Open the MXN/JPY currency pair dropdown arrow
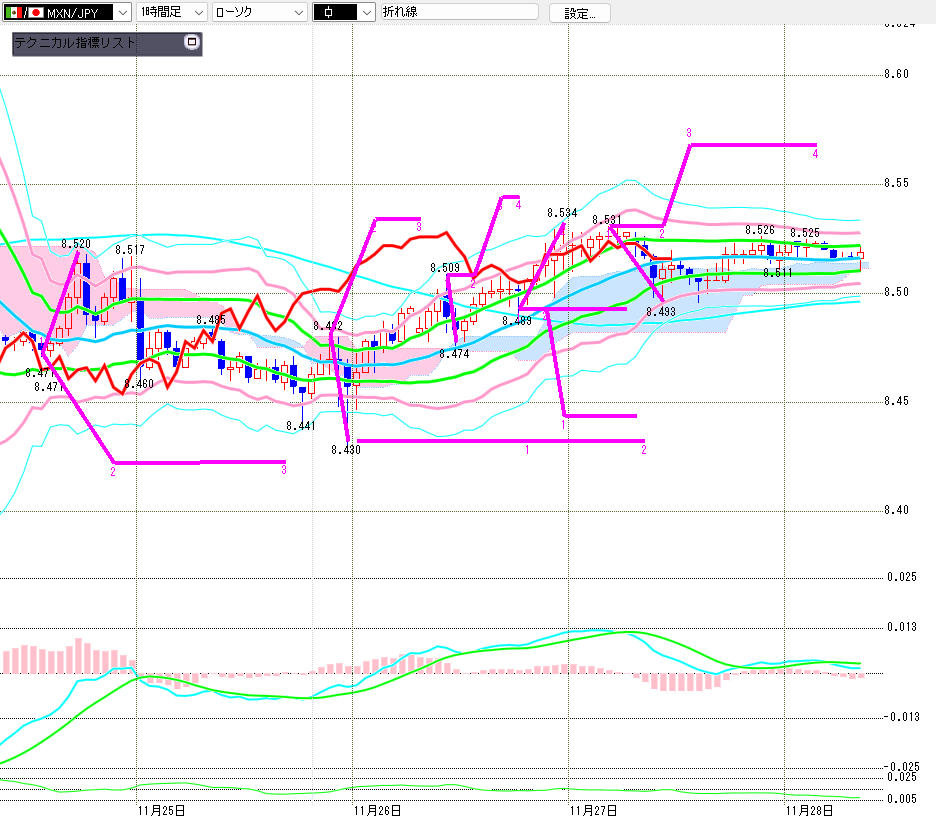Screen dimensions: 936x820 [x=122, y=12]
